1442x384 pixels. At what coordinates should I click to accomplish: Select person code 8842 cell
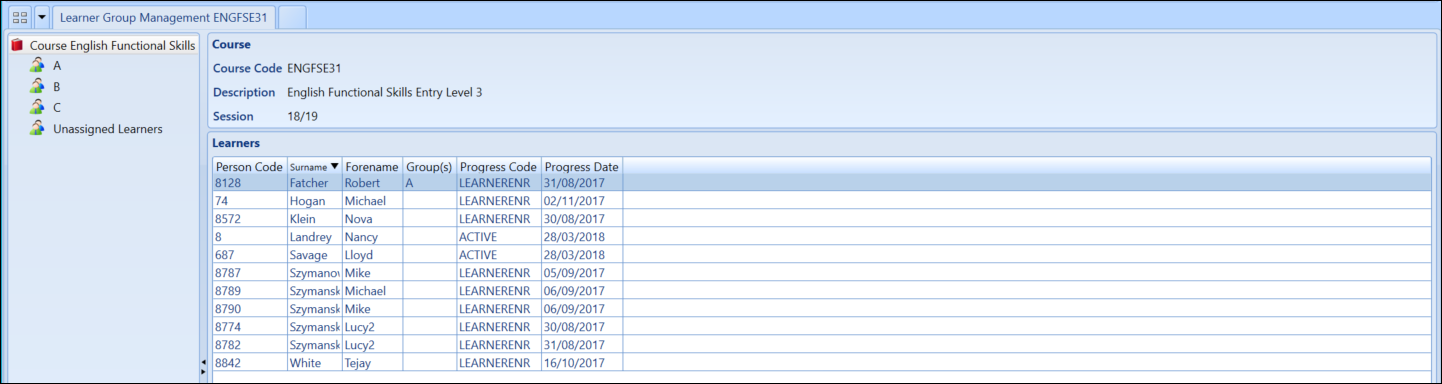tap(249, 362)
